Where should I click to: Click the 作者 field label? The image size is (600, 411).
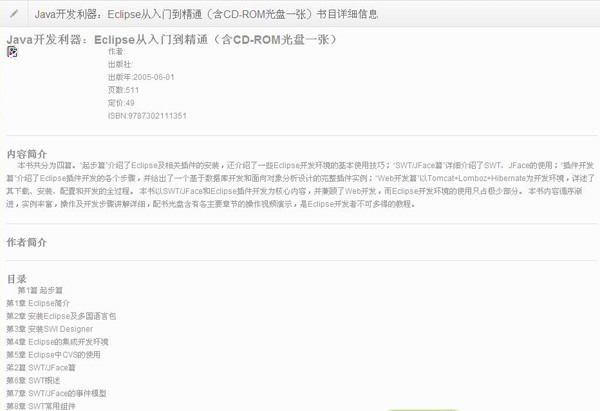pyautogui.click(x=116, y=51)
